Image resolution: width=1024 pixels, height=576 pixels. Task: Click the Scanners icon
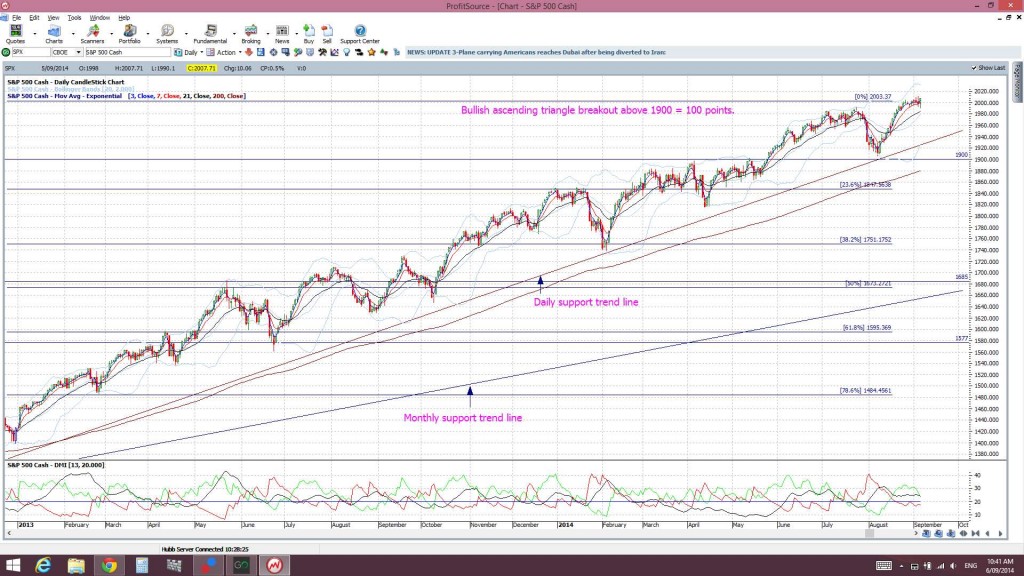(92, 33)
